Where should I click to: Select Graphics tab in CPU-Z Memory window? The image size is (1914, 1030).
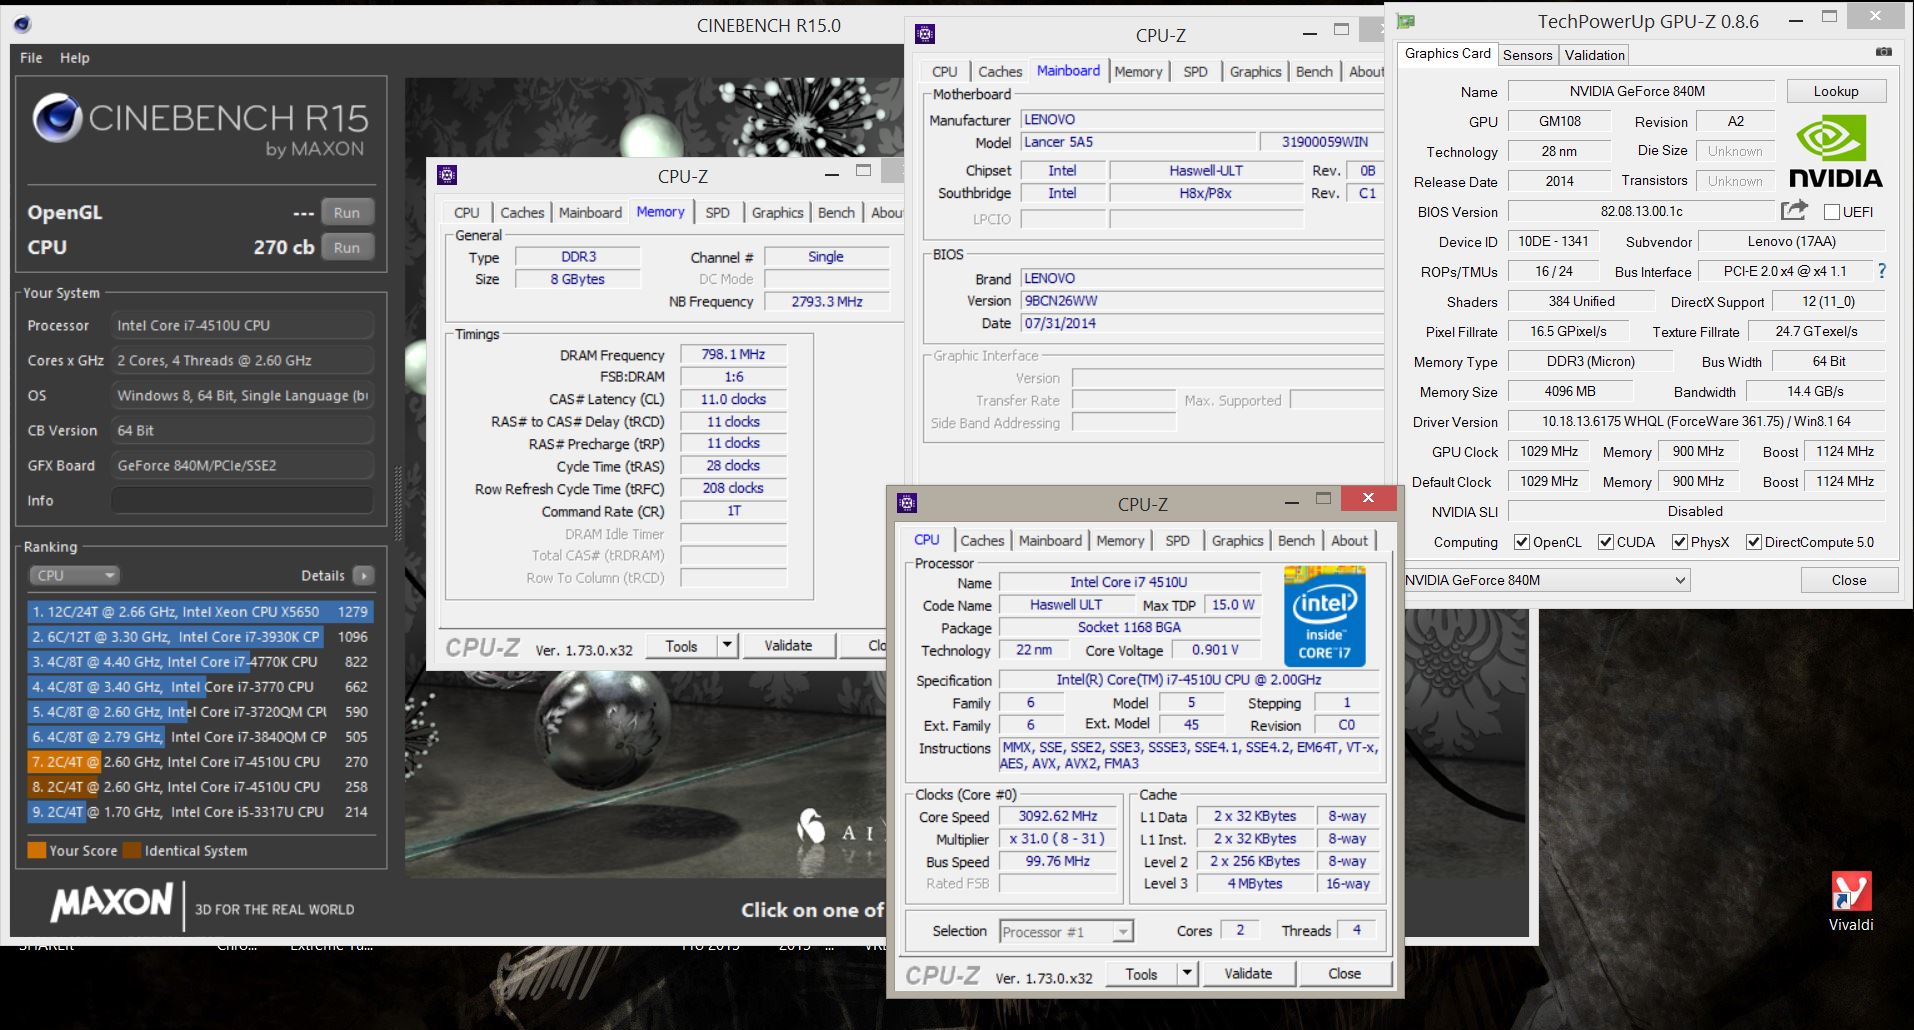coord(777,212)
